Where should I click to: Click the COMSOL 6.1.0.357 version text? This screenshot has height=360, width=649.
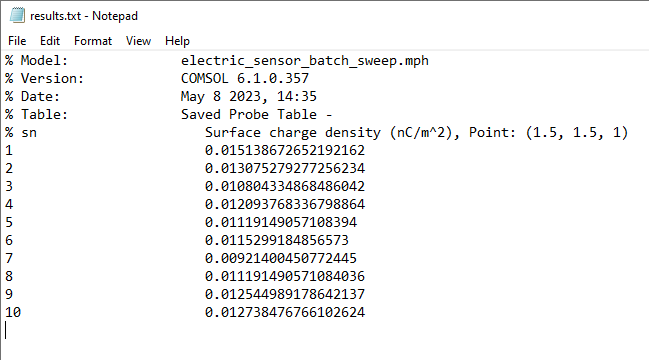click(245, 79)
